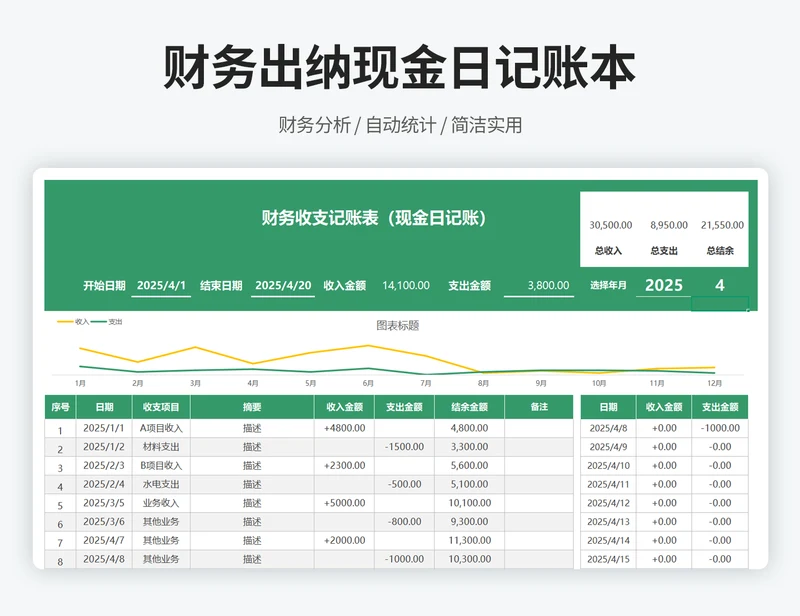Click the 总收入 label
Image resolution: width=800 pixels, height=616 pixels.
tap(608, 251)
